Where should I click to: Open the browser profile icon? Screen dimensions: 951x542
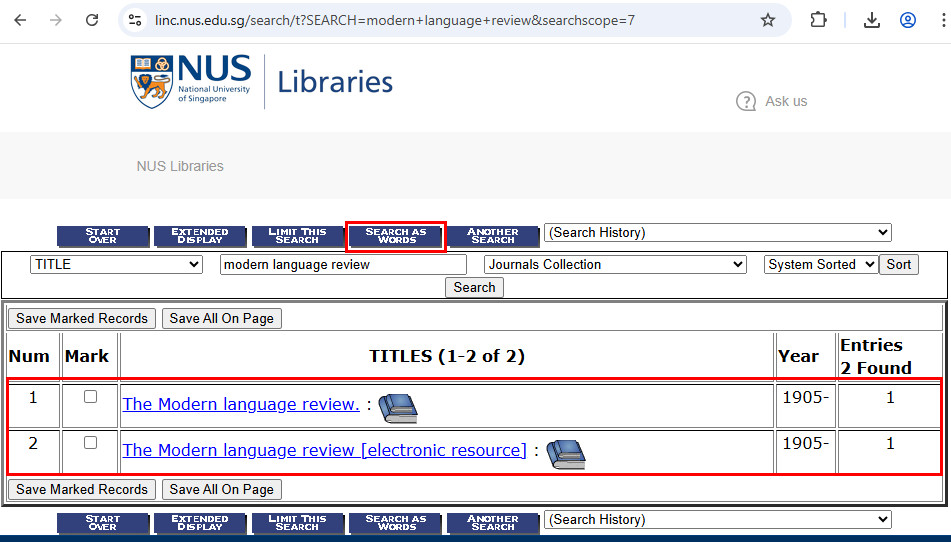pos(908,20)
